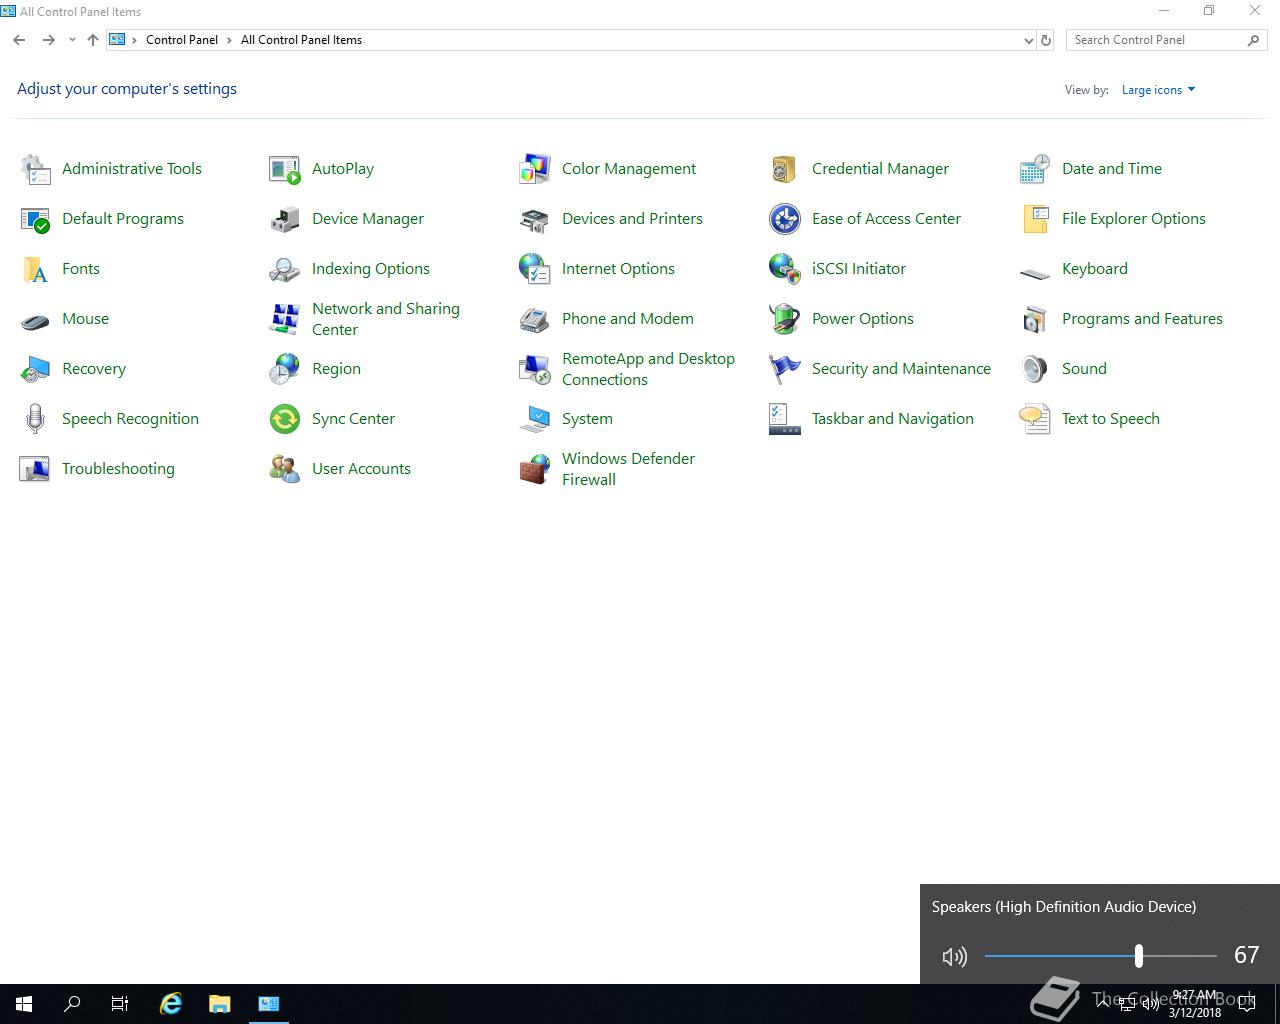Open the Network and Sharing Center icon
1280x1024 pixels.
[x=285, y=319]
